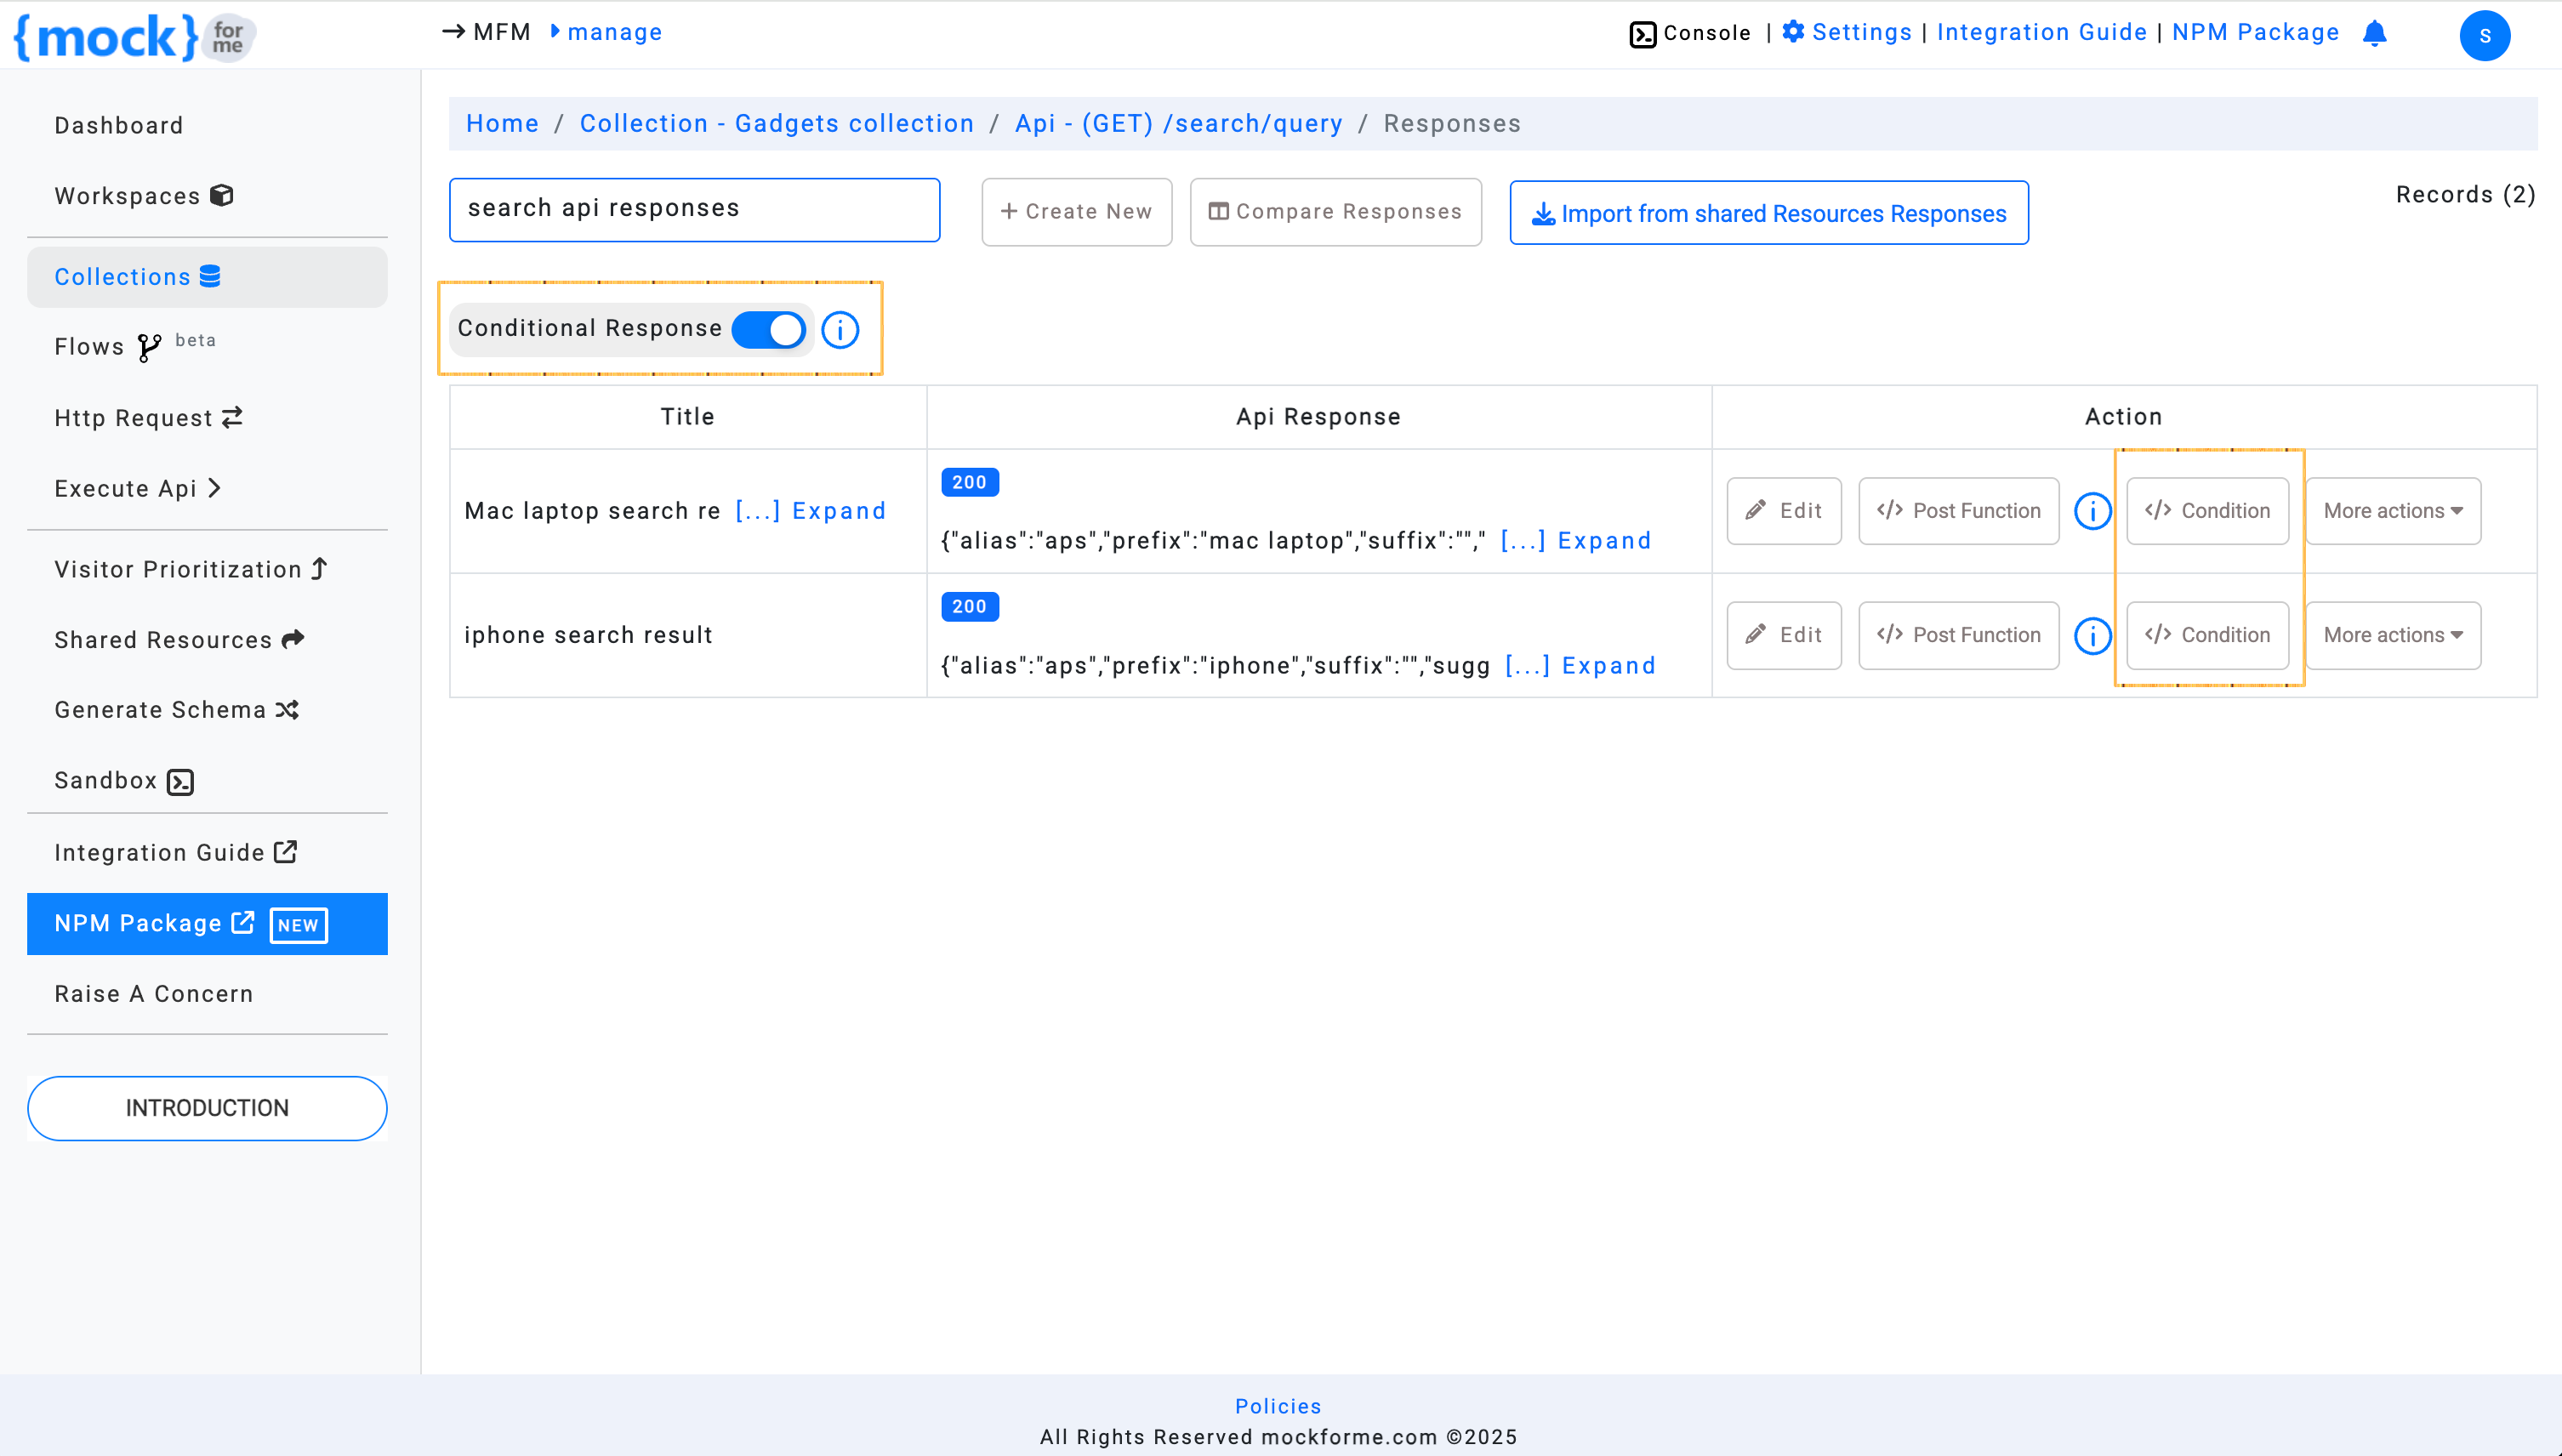Open the notifications bell icon
Viewport: 2562px width, 1456px height.
2374,33
